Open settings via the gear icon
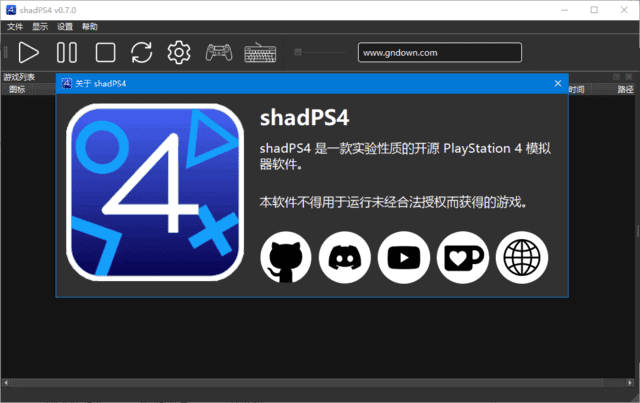The width and height of the screenshot is (640, 403). [x=179, y=52]
